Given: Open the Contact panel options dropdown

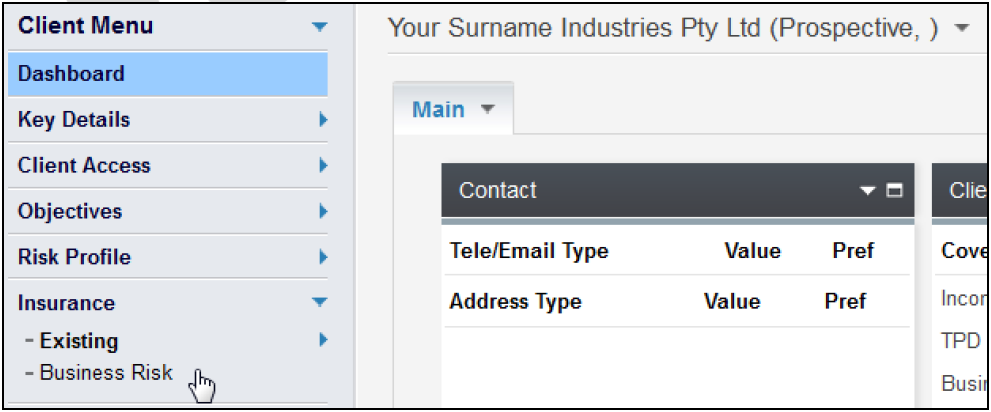Looking at the screenshot, I should tap(867, 190).
